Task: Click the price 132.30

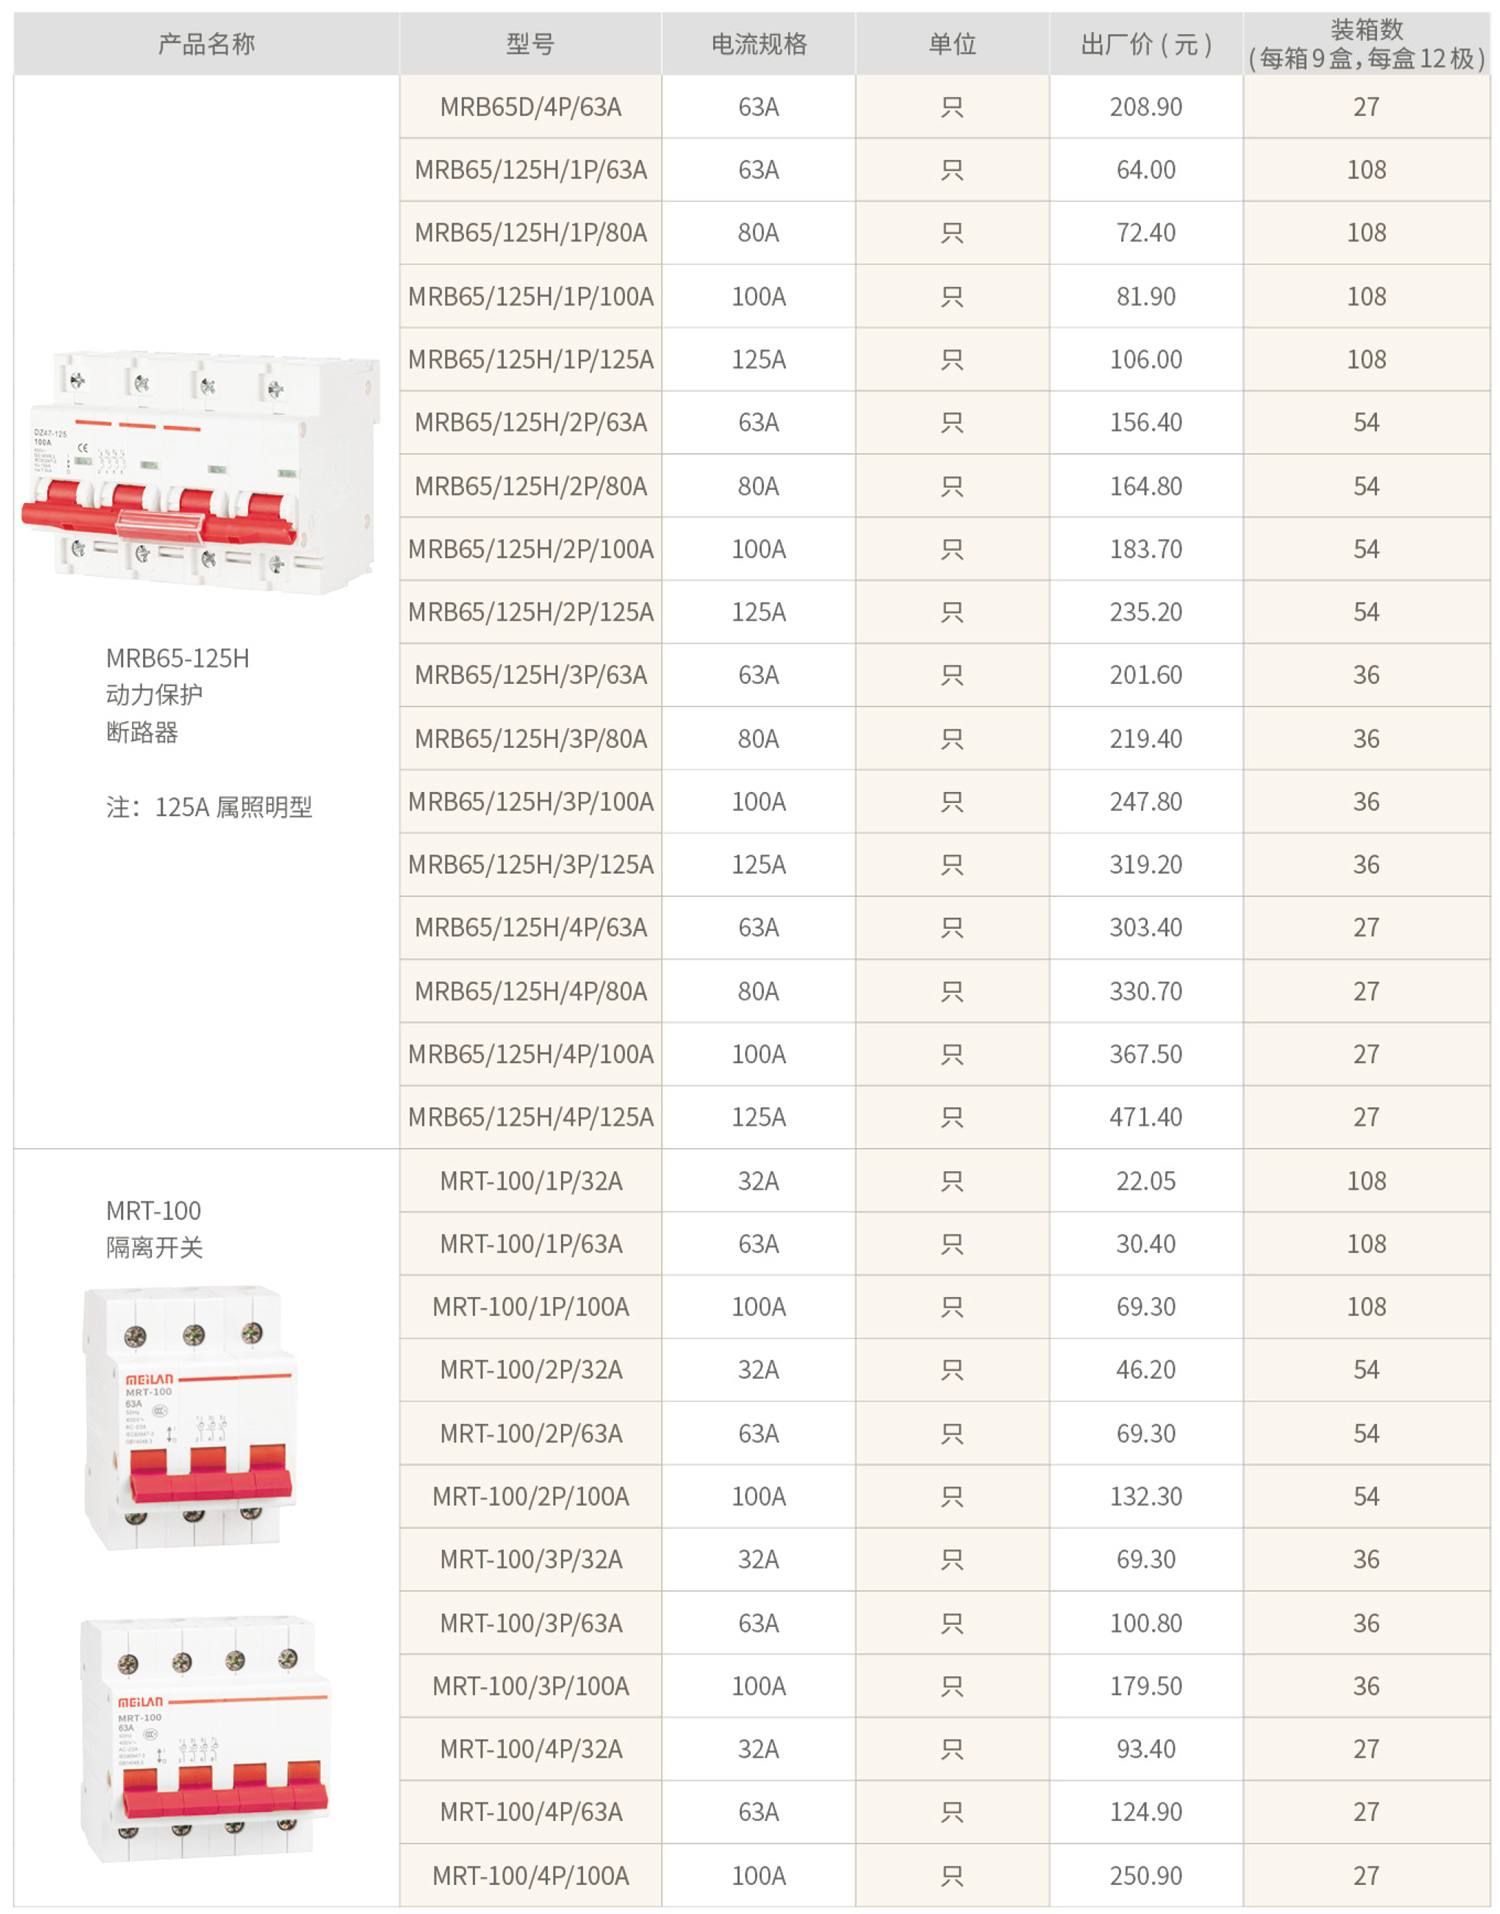Action: tap(1146, 1497)
